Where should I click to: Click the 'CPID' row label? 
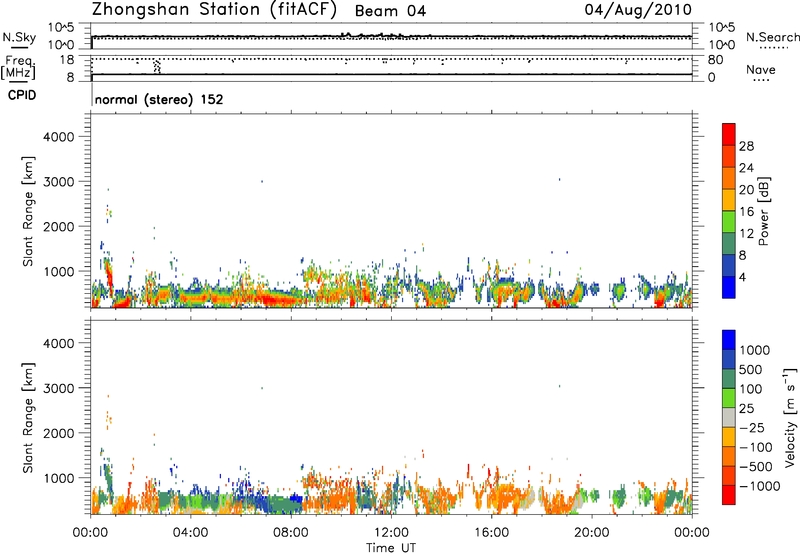pos(22,95)
